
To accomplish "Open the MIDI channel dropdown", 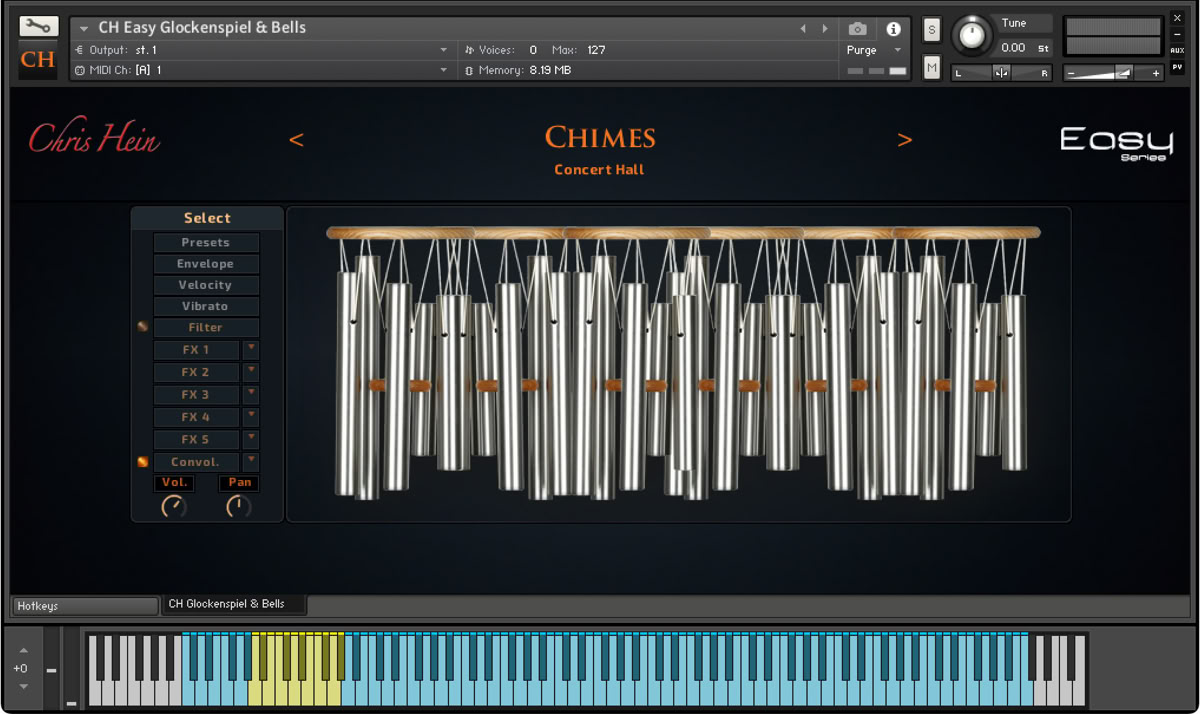I will [444, 70].
